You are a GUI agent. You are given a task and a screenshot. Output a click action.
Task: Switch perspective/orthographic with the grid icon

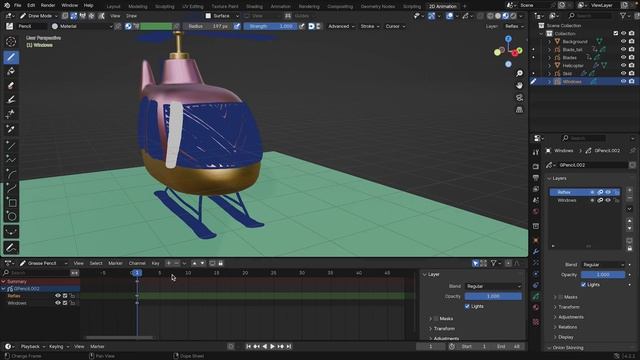point(519,110)
